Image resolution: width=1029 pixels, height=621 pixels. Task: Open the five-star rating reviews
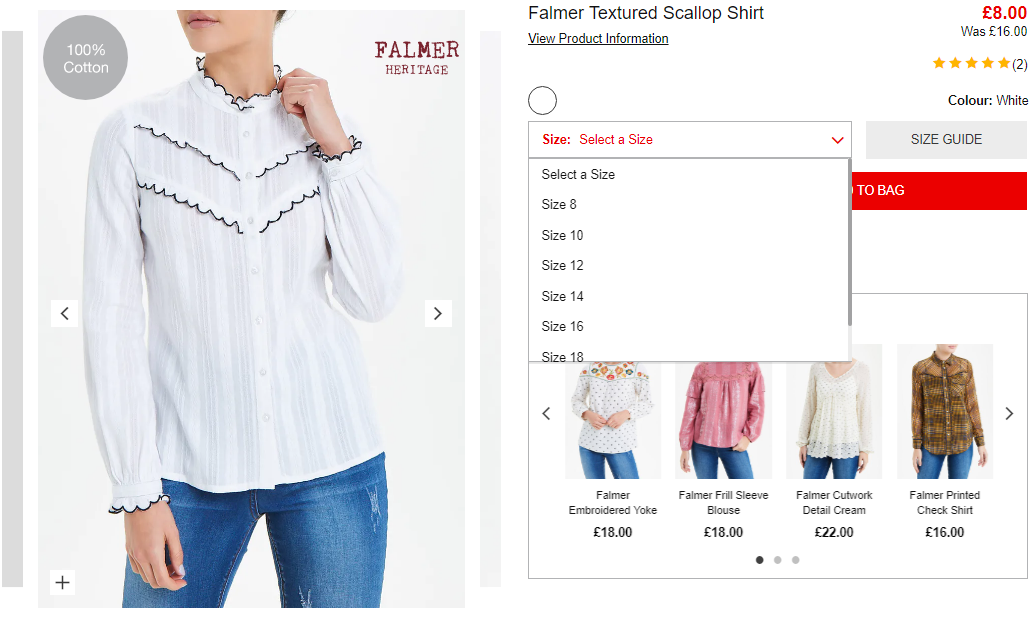tap(979, 64)
